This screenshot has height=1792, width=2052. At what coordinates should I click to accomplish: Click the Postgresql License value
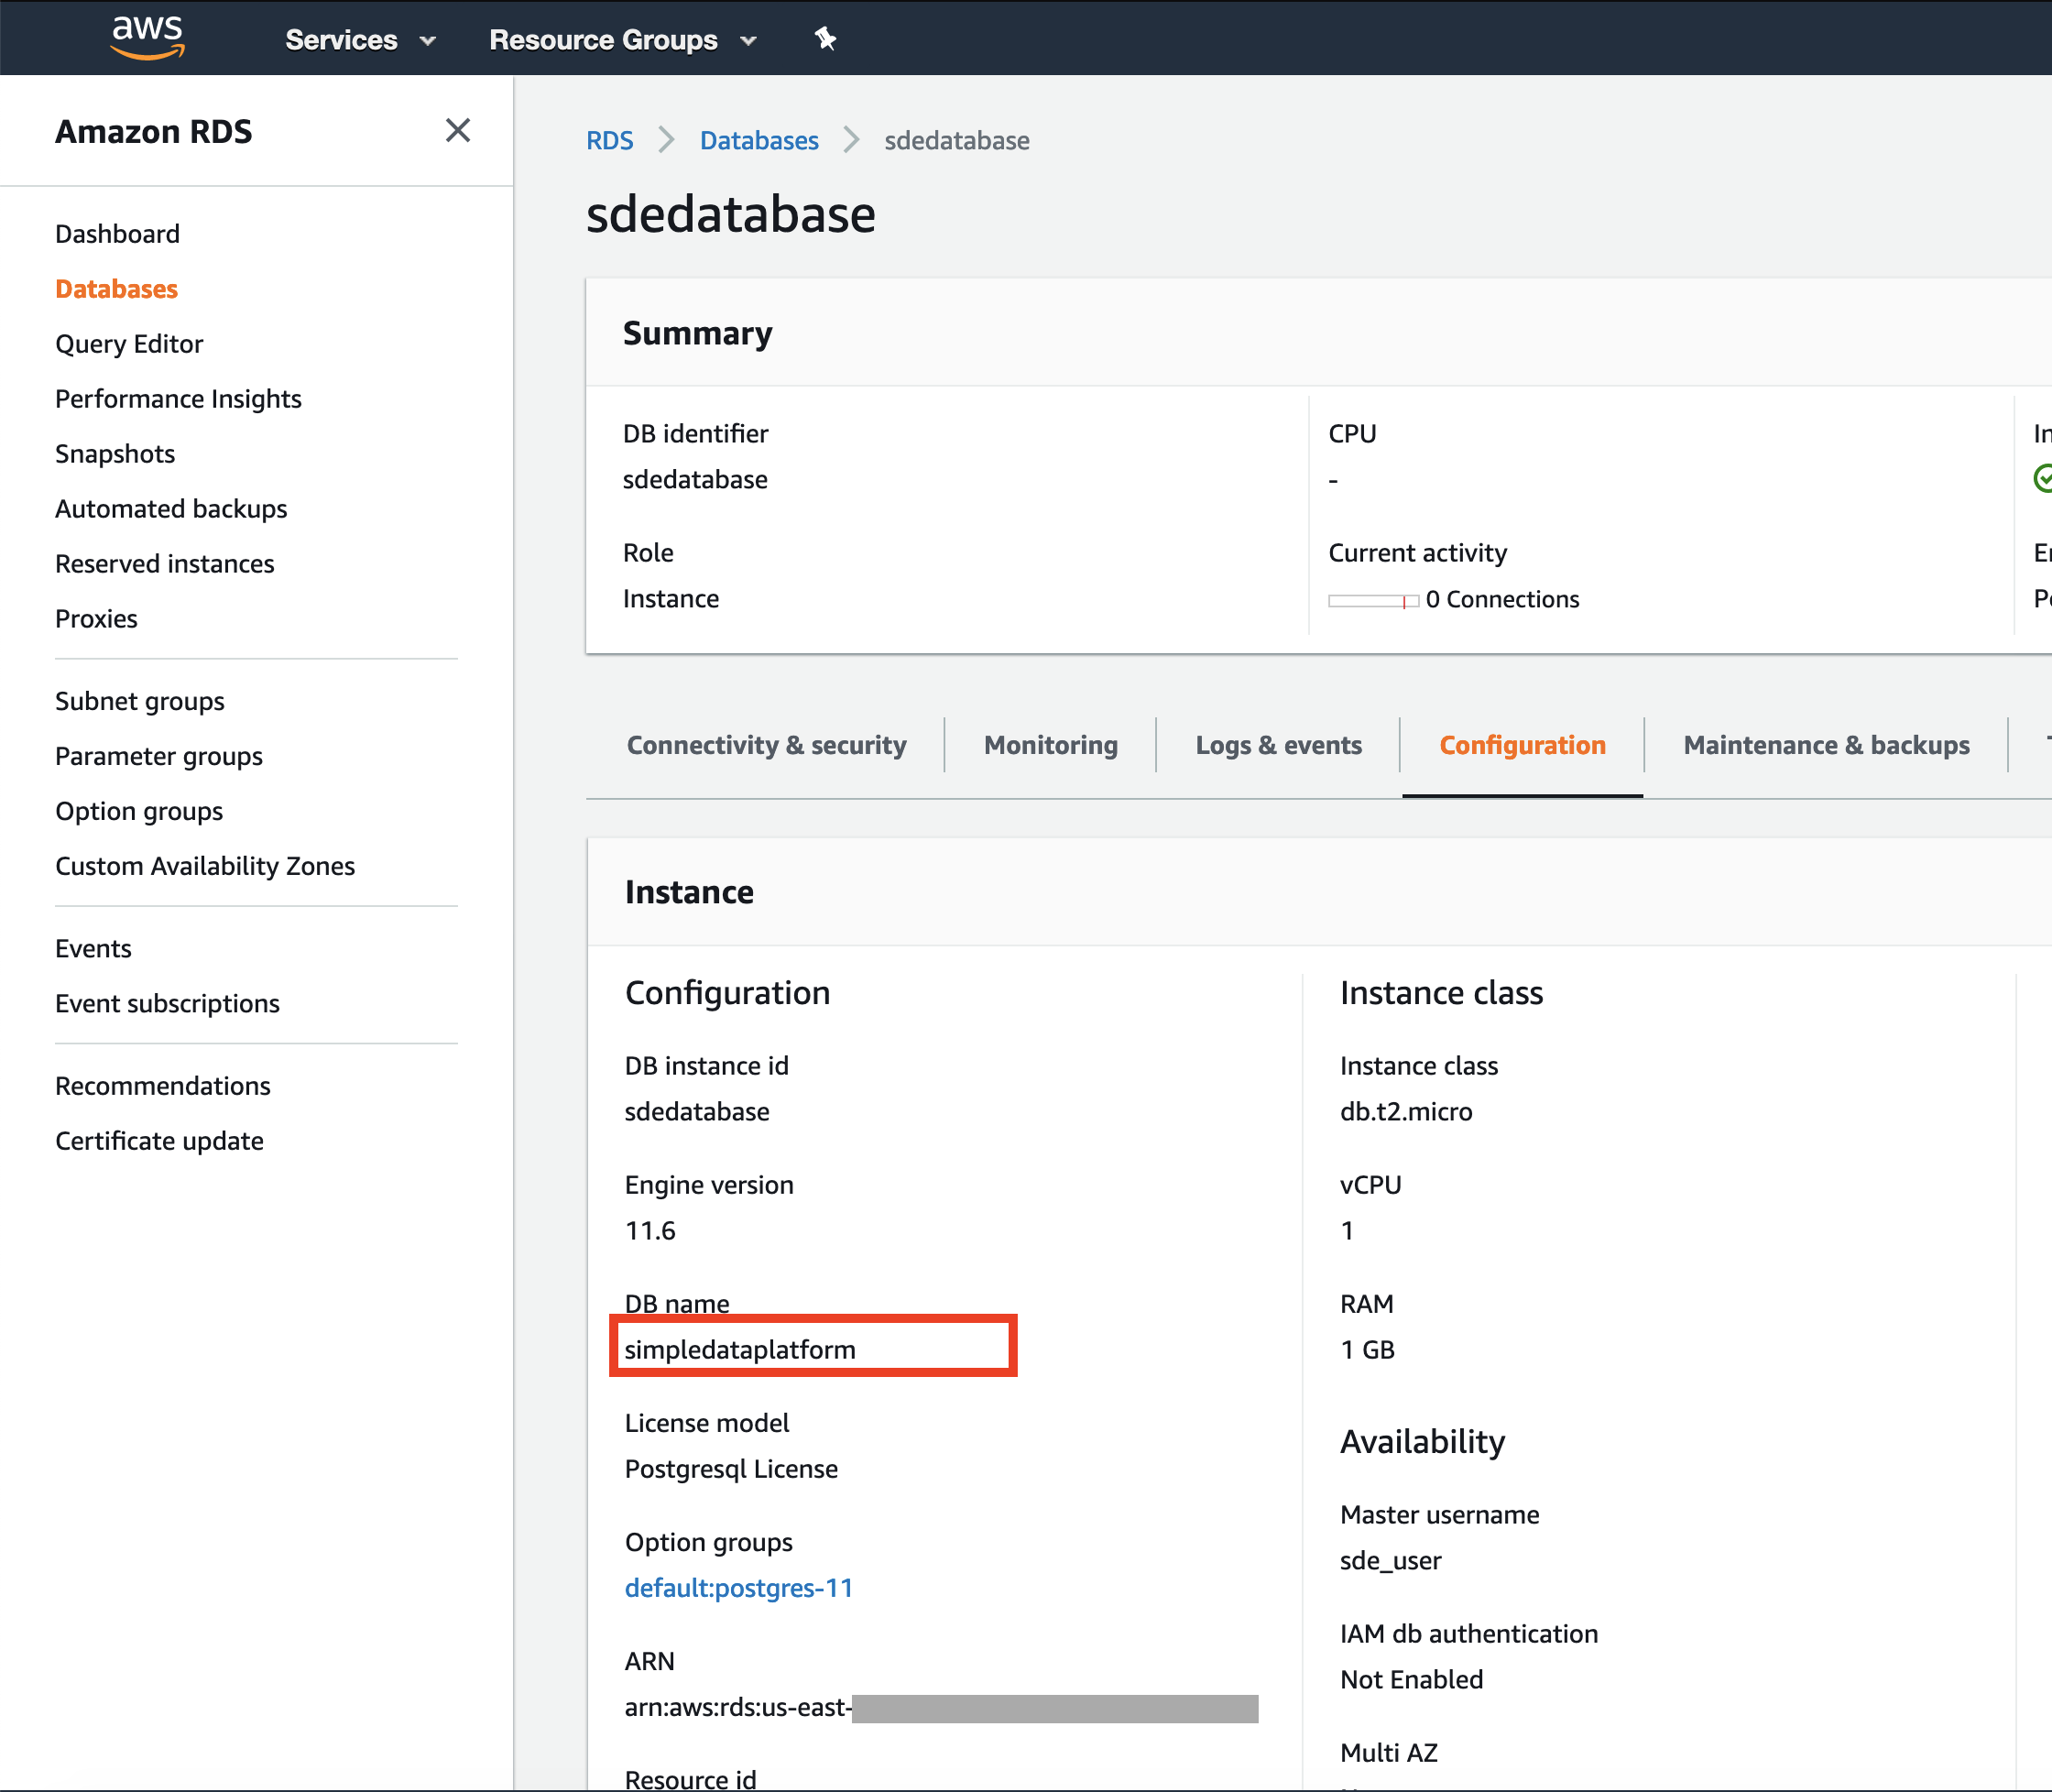pos(731,1469)
